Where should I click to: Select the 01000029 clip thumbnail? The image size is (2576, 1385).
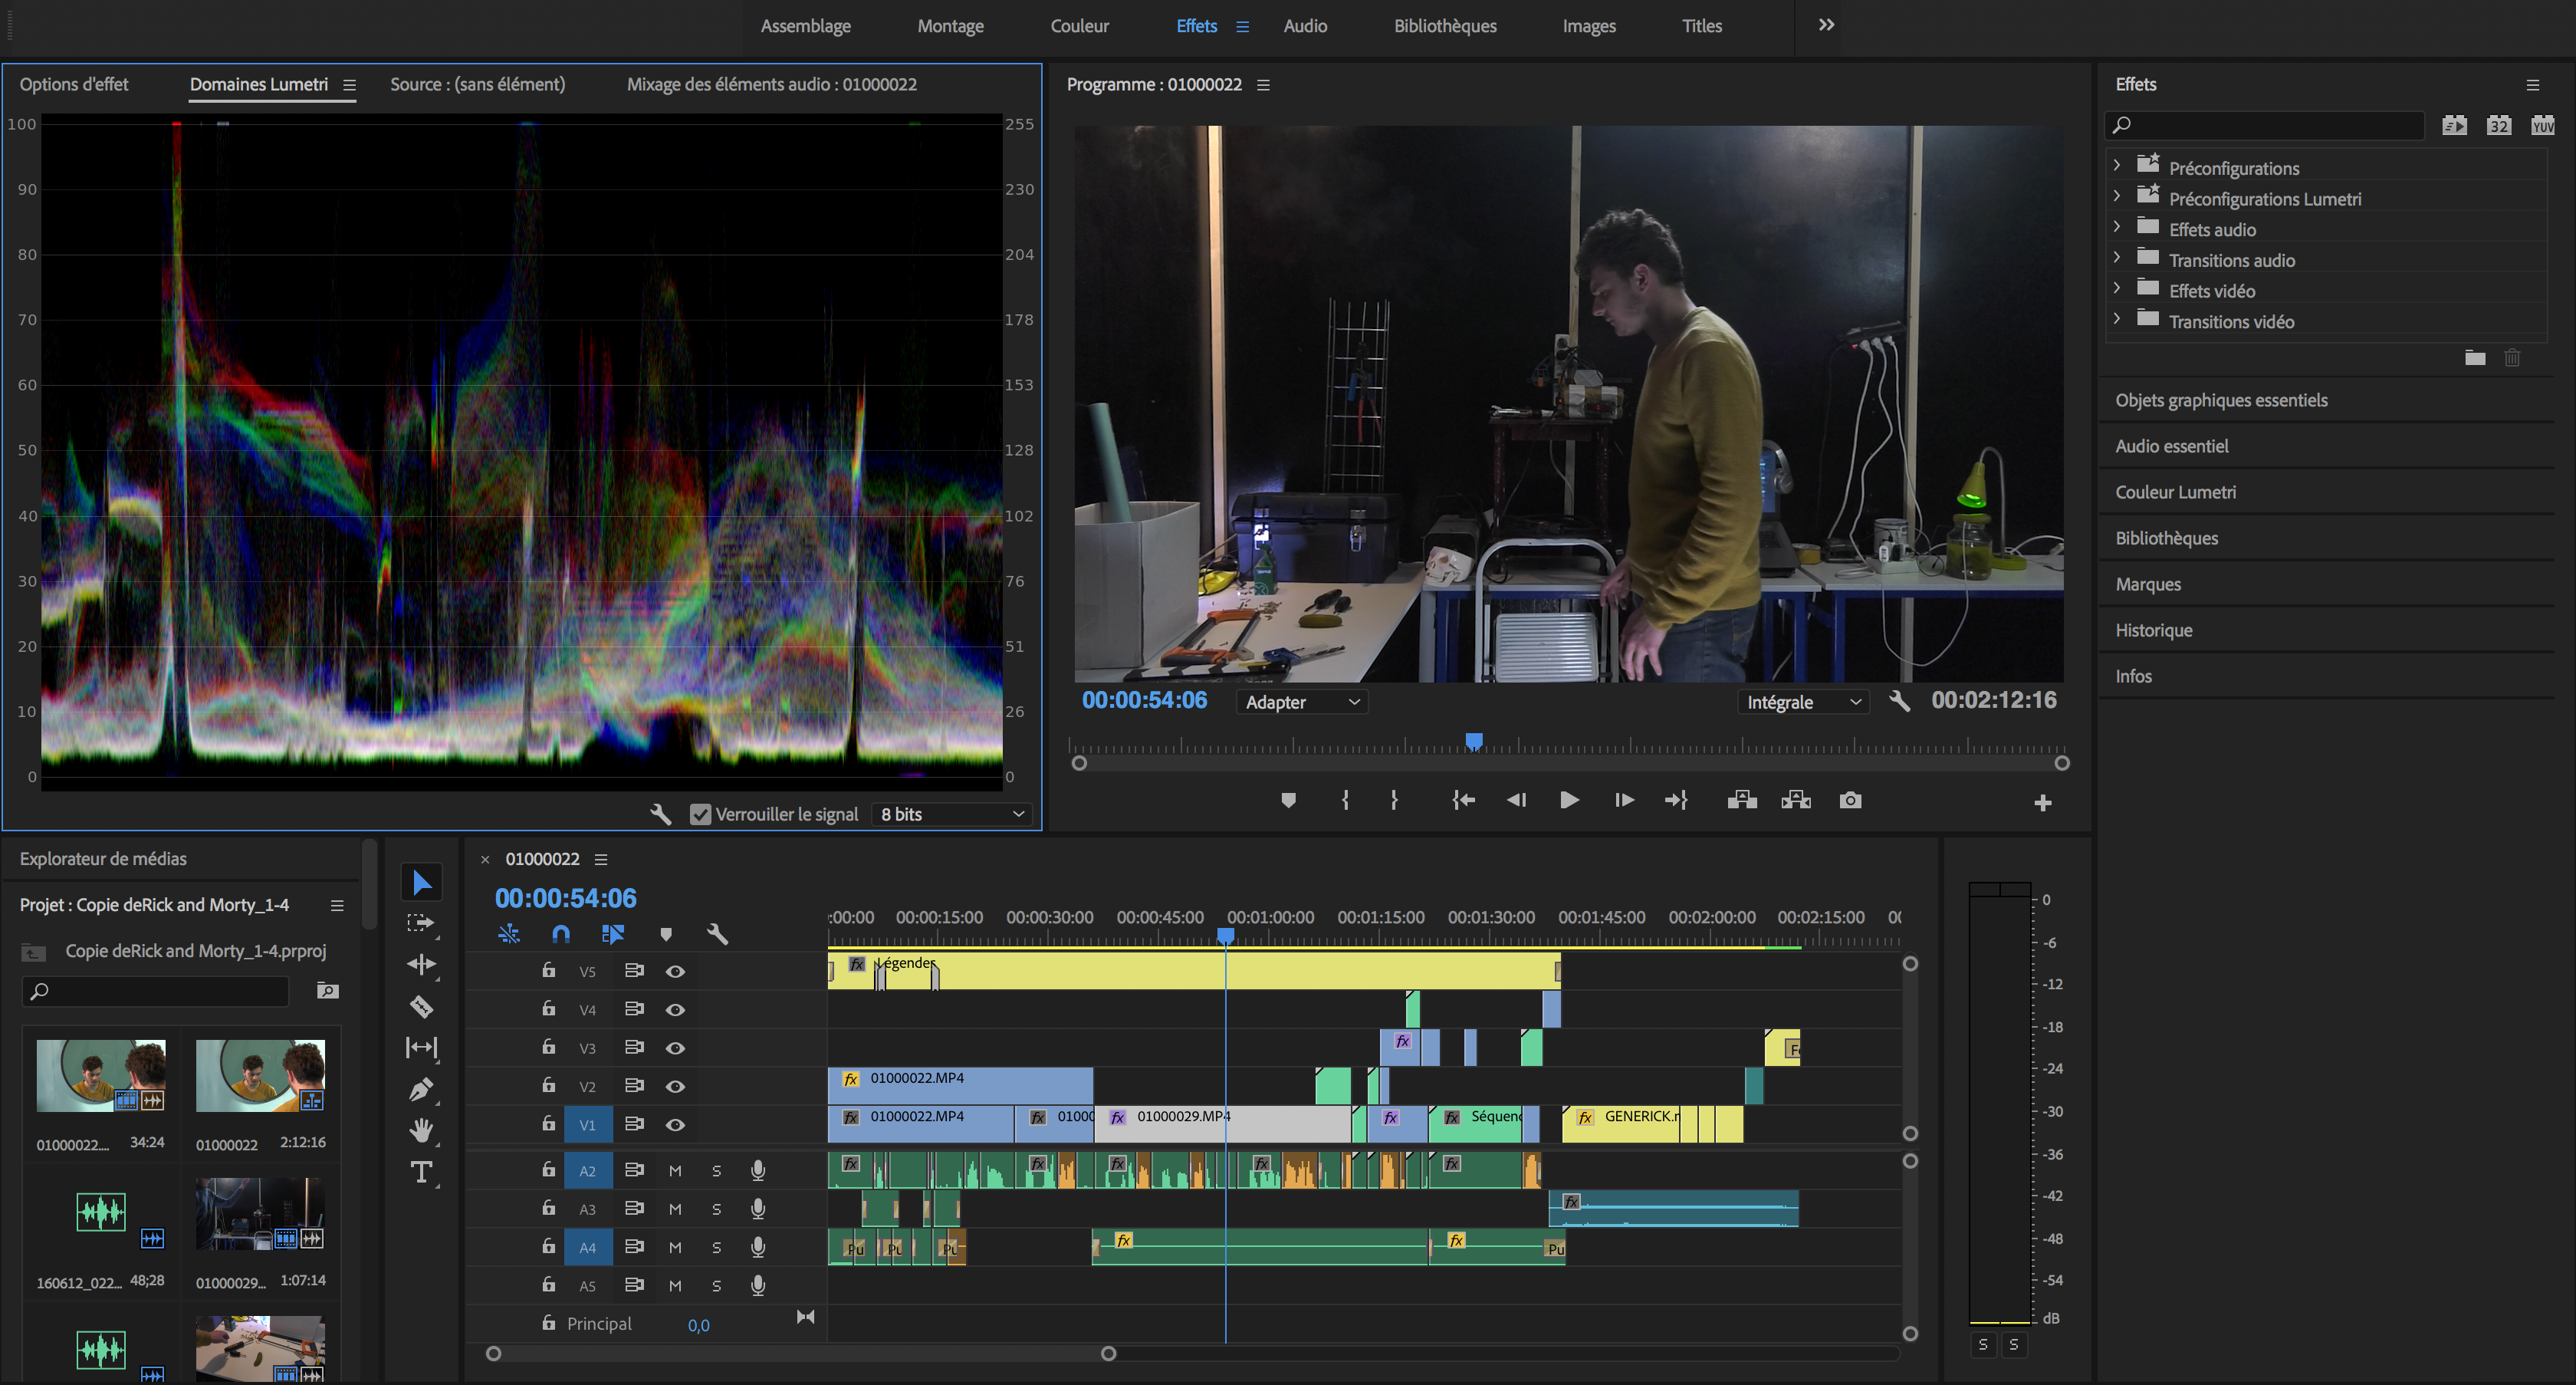(x=260, y=1214)
